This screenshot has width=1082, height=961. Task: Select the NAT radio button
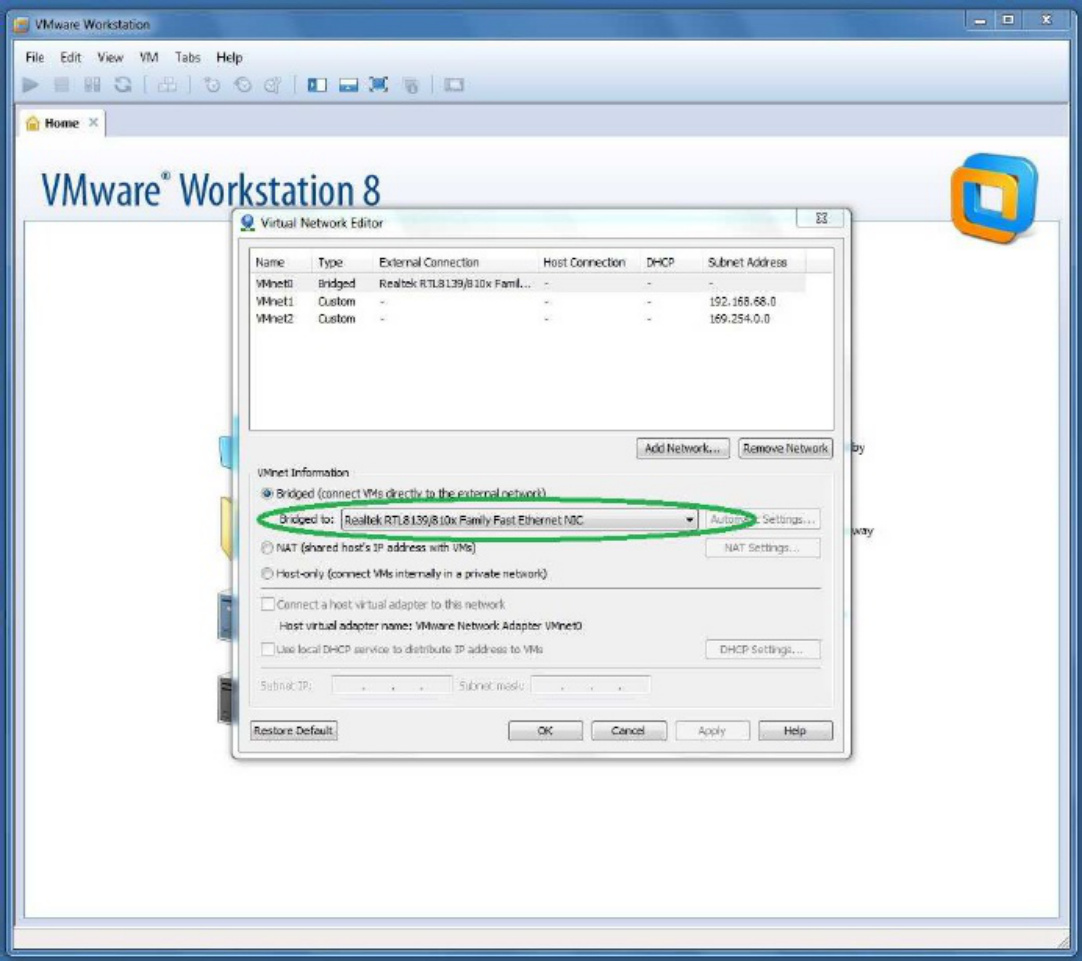pyautogui.click(x=267, y=548)
